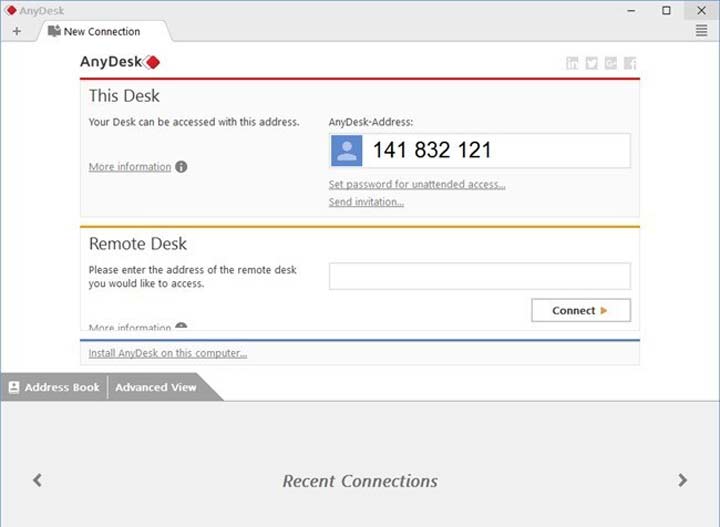Close the AnyDesk window
720x527 pixels.
coord(701,10)
